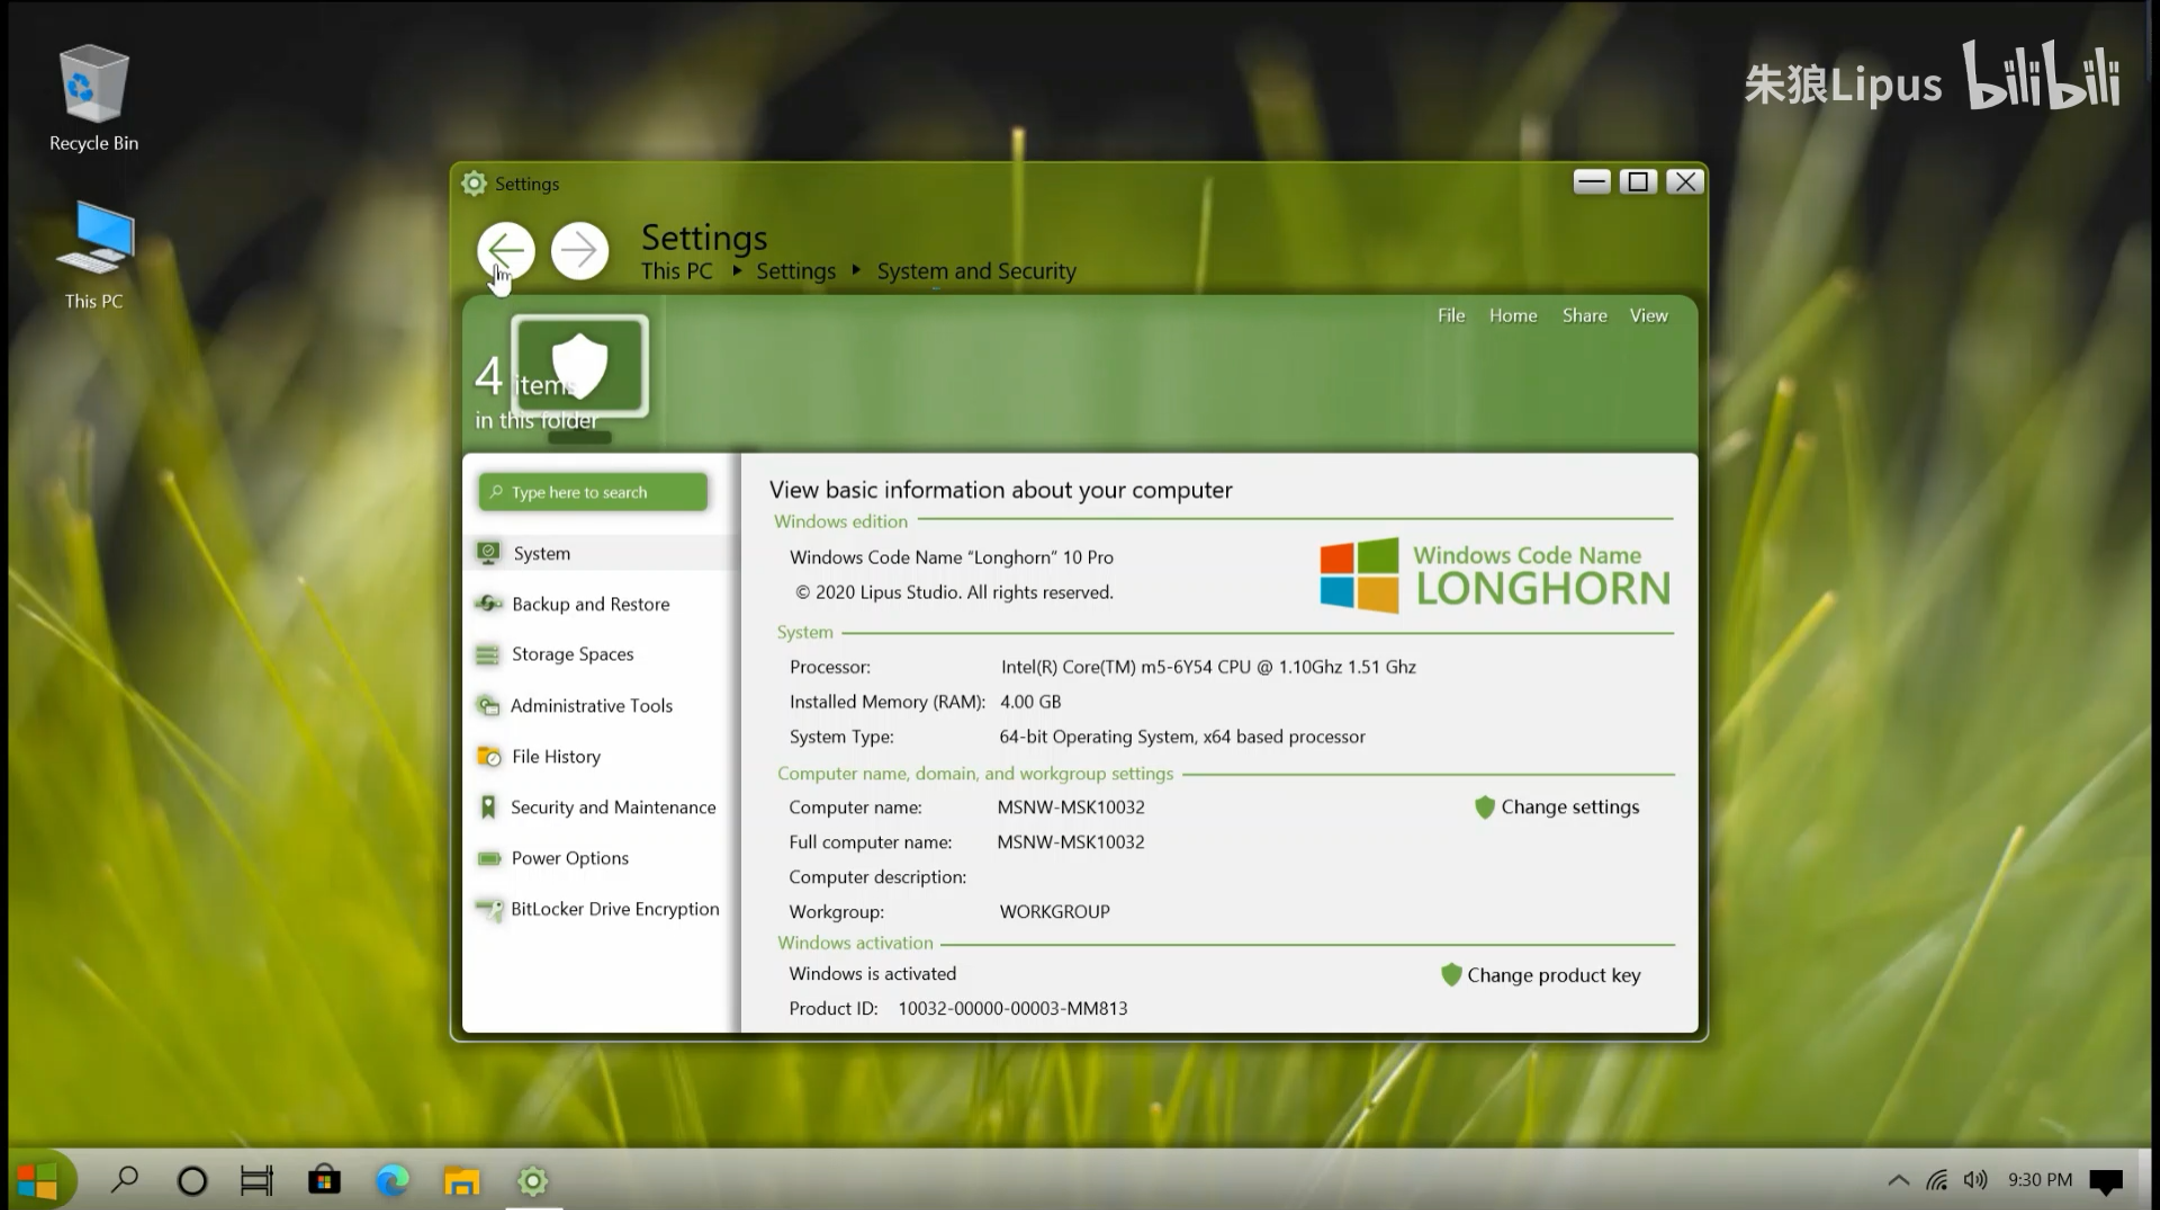Select Storage Spaces sidebar item
Viewport: 2160px width, 1210px height.
point(572,654)
